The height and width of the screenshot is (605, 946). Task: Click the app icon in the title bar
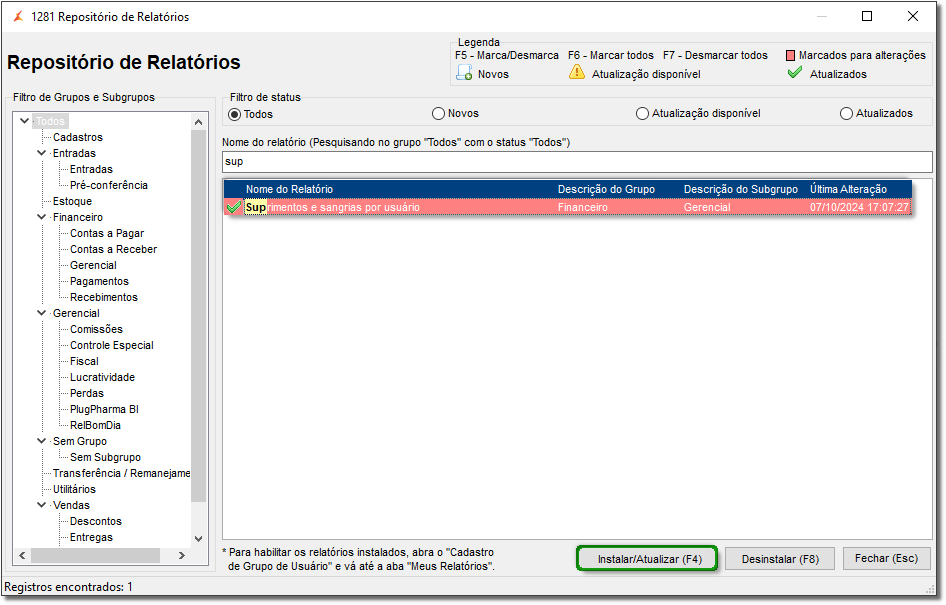click(x=19, y=16)
